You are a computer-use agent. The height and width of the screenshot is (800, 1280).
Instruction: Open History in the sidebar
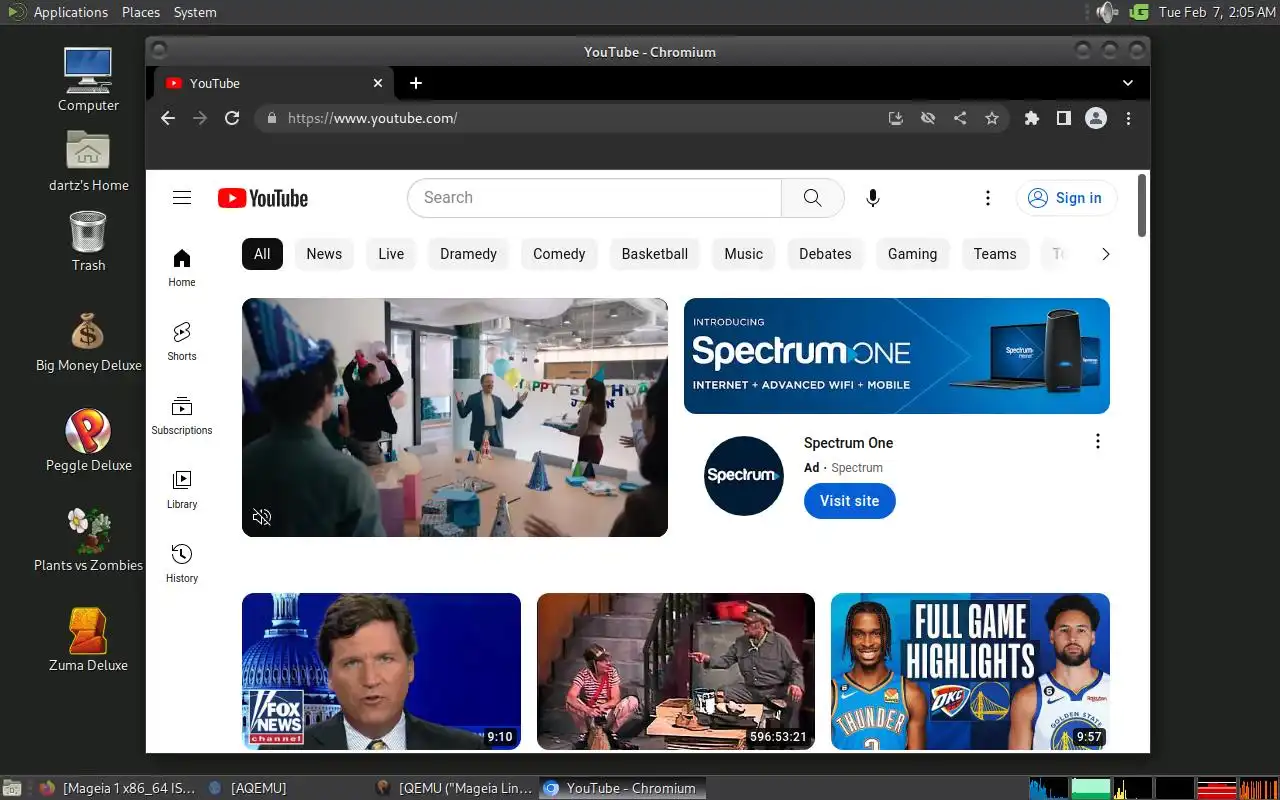pos(182,563)
